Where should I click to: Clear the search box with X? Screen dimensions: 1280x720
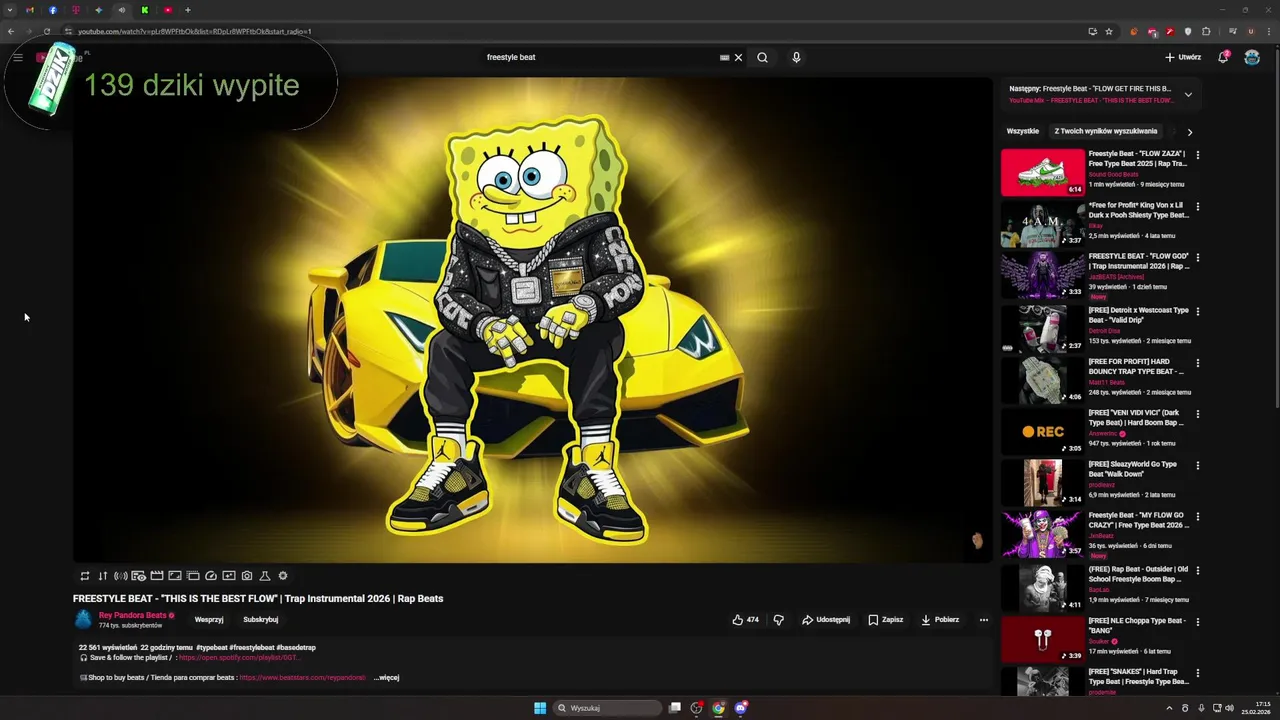pos(739,57)
